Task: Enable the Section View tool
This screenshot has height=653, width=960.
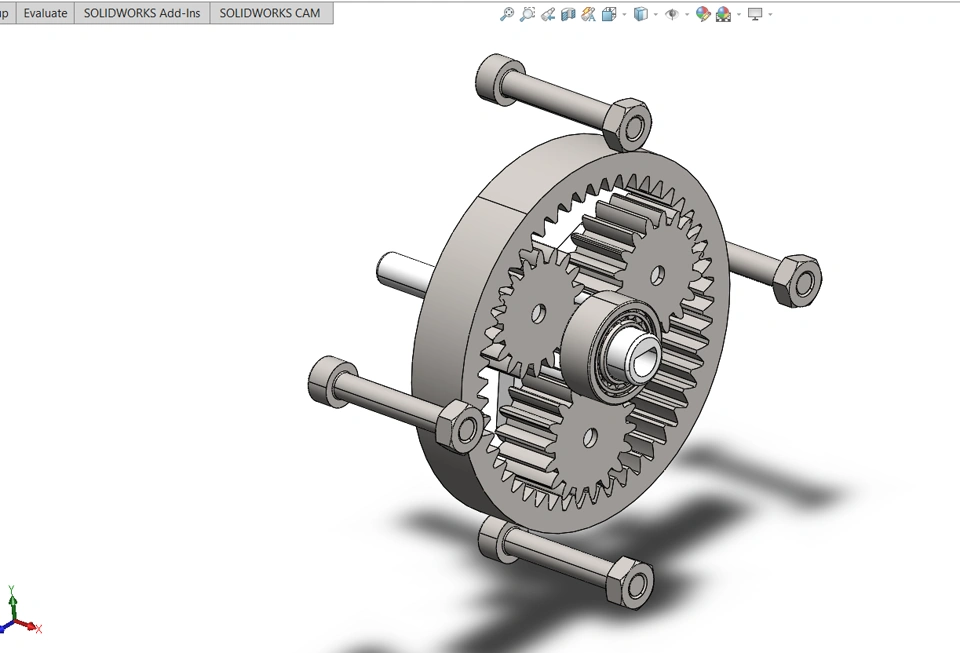Action: [x=567, y=14]
